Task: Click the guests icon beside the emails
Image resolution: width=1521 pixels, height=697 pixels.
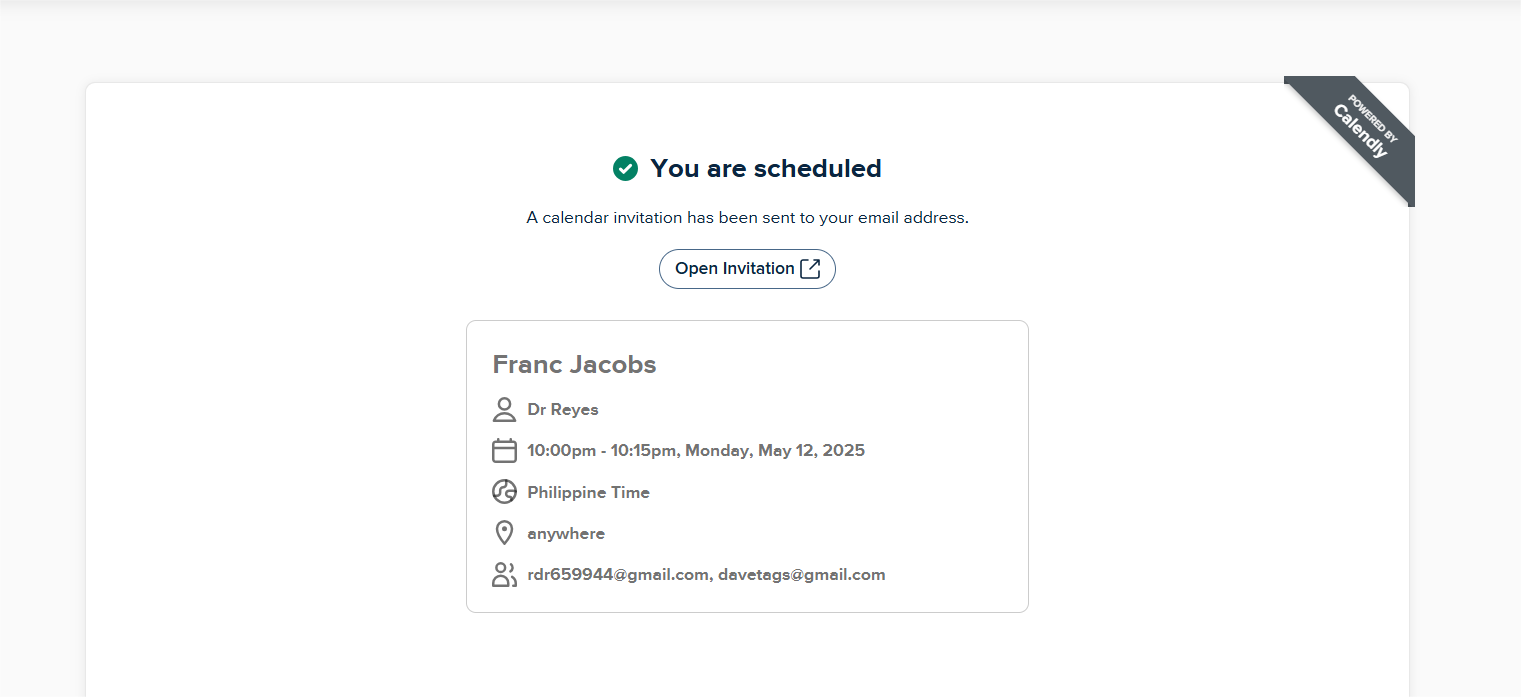Action: coord(504,575)
